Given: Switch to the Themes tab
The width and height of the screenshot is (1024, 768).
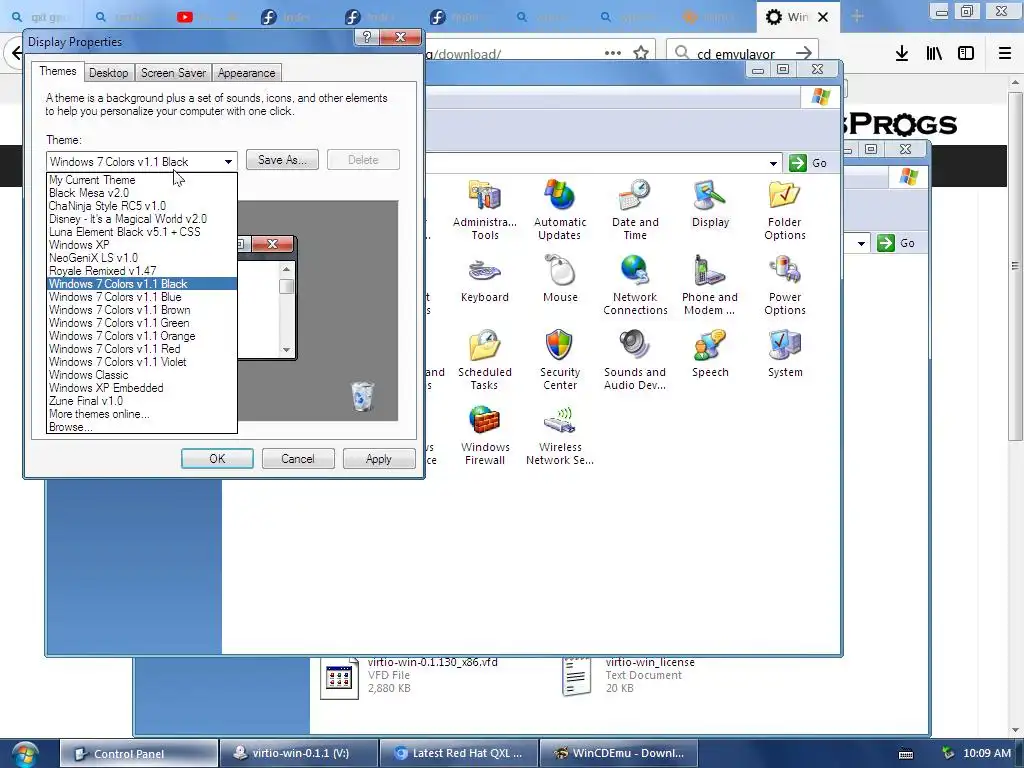Looking at the screenshot, I should [57, 71].
